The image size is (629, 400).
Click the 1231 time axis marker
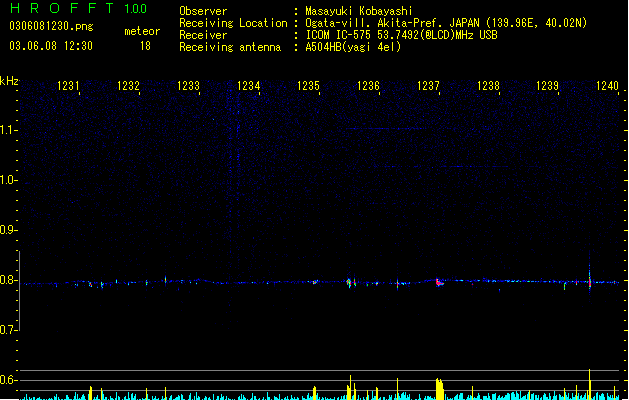[x=68, y=86]
